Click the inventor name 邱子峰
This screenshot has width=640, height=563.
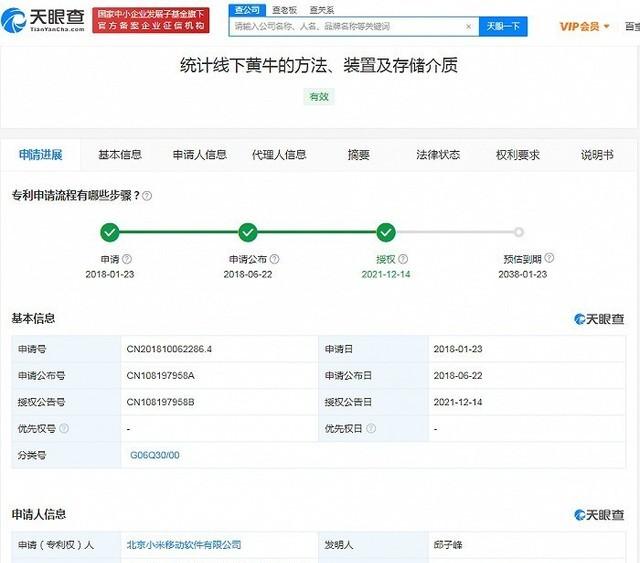click(448, 545)
